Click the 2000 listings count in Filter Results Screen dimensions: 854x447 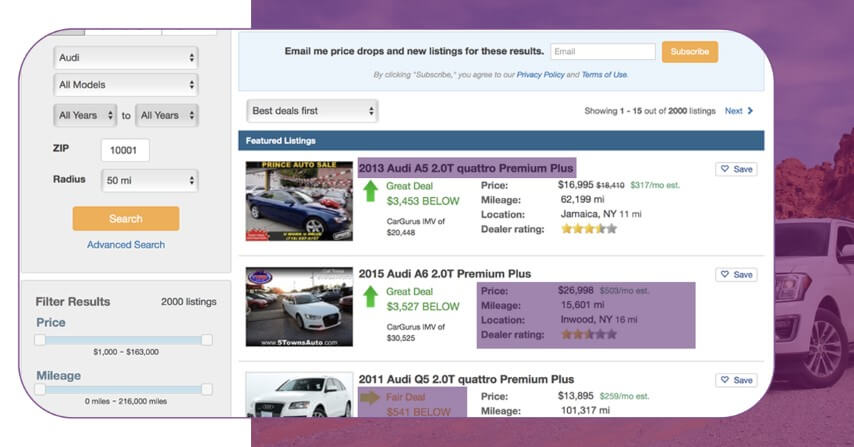188,302
